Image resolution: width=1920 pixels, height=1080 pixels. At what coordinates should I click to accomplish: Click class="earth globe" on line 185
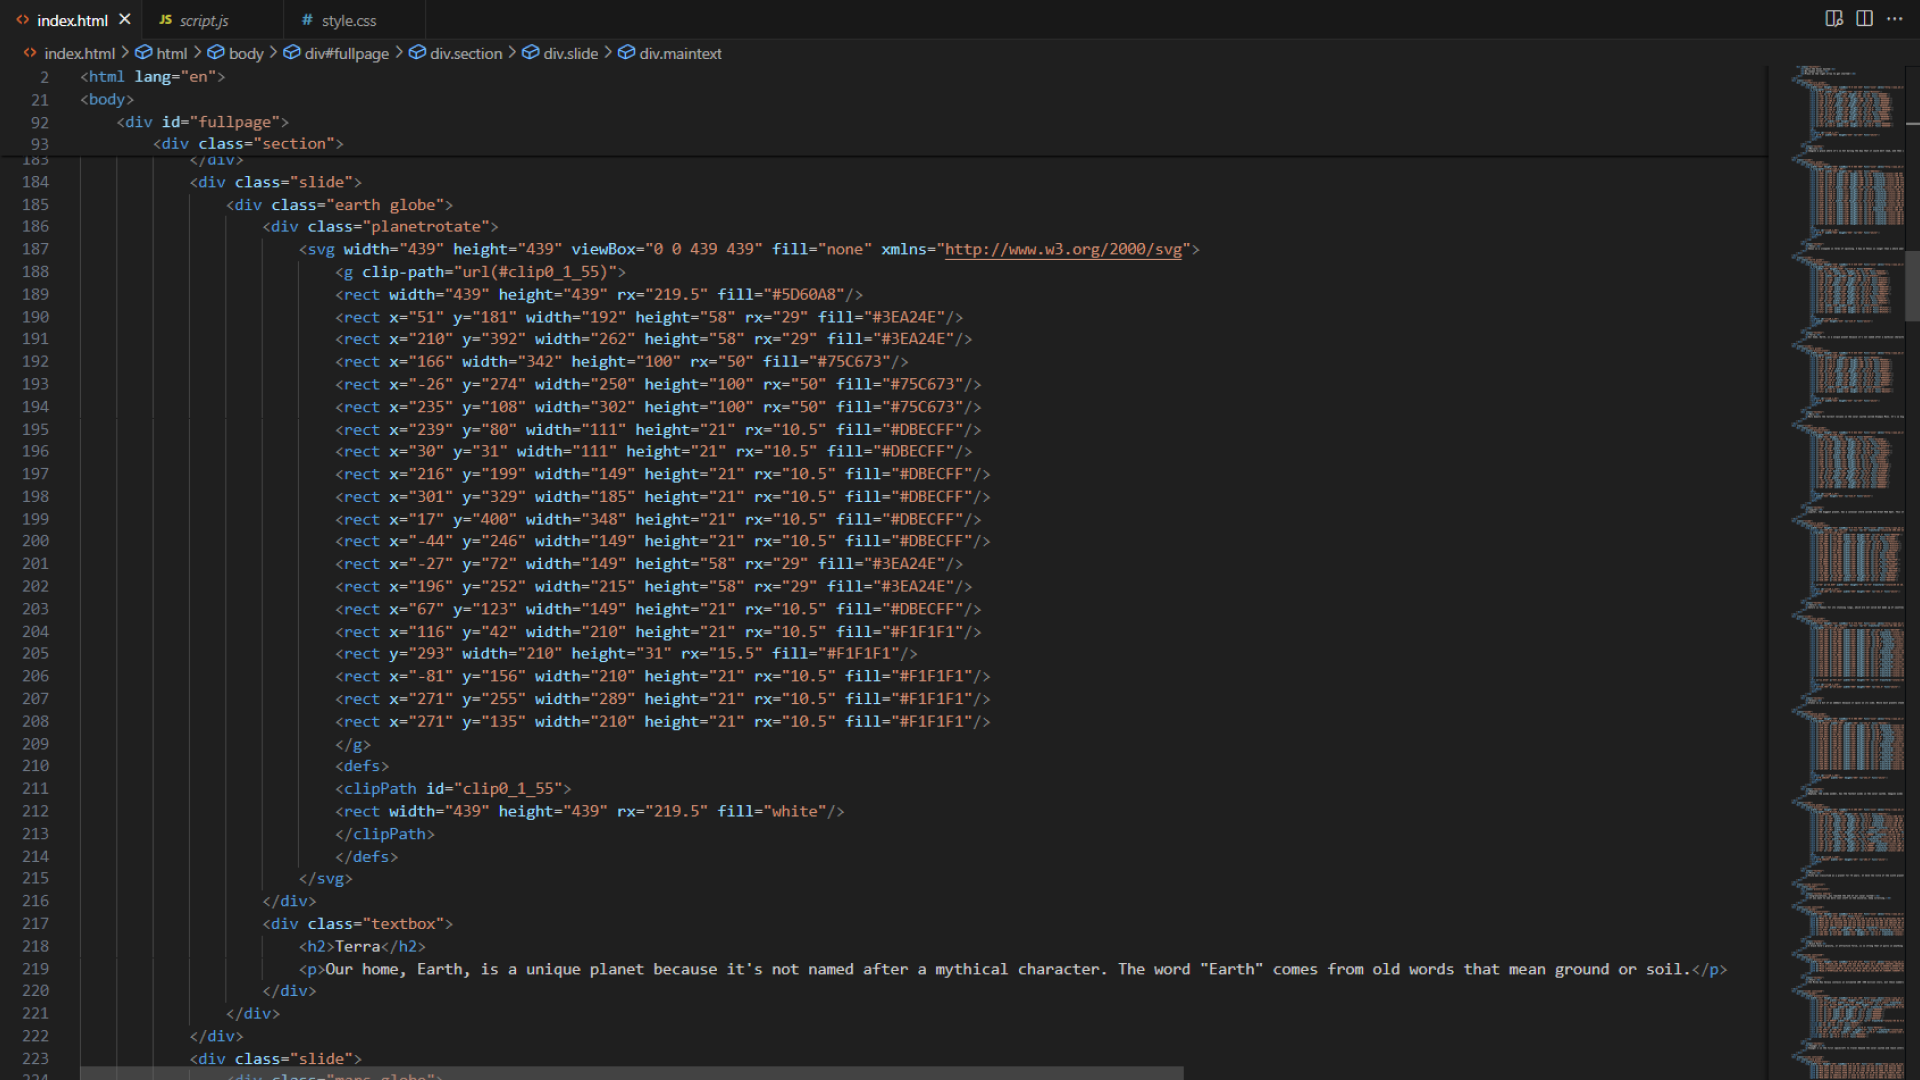pos(357,205)
